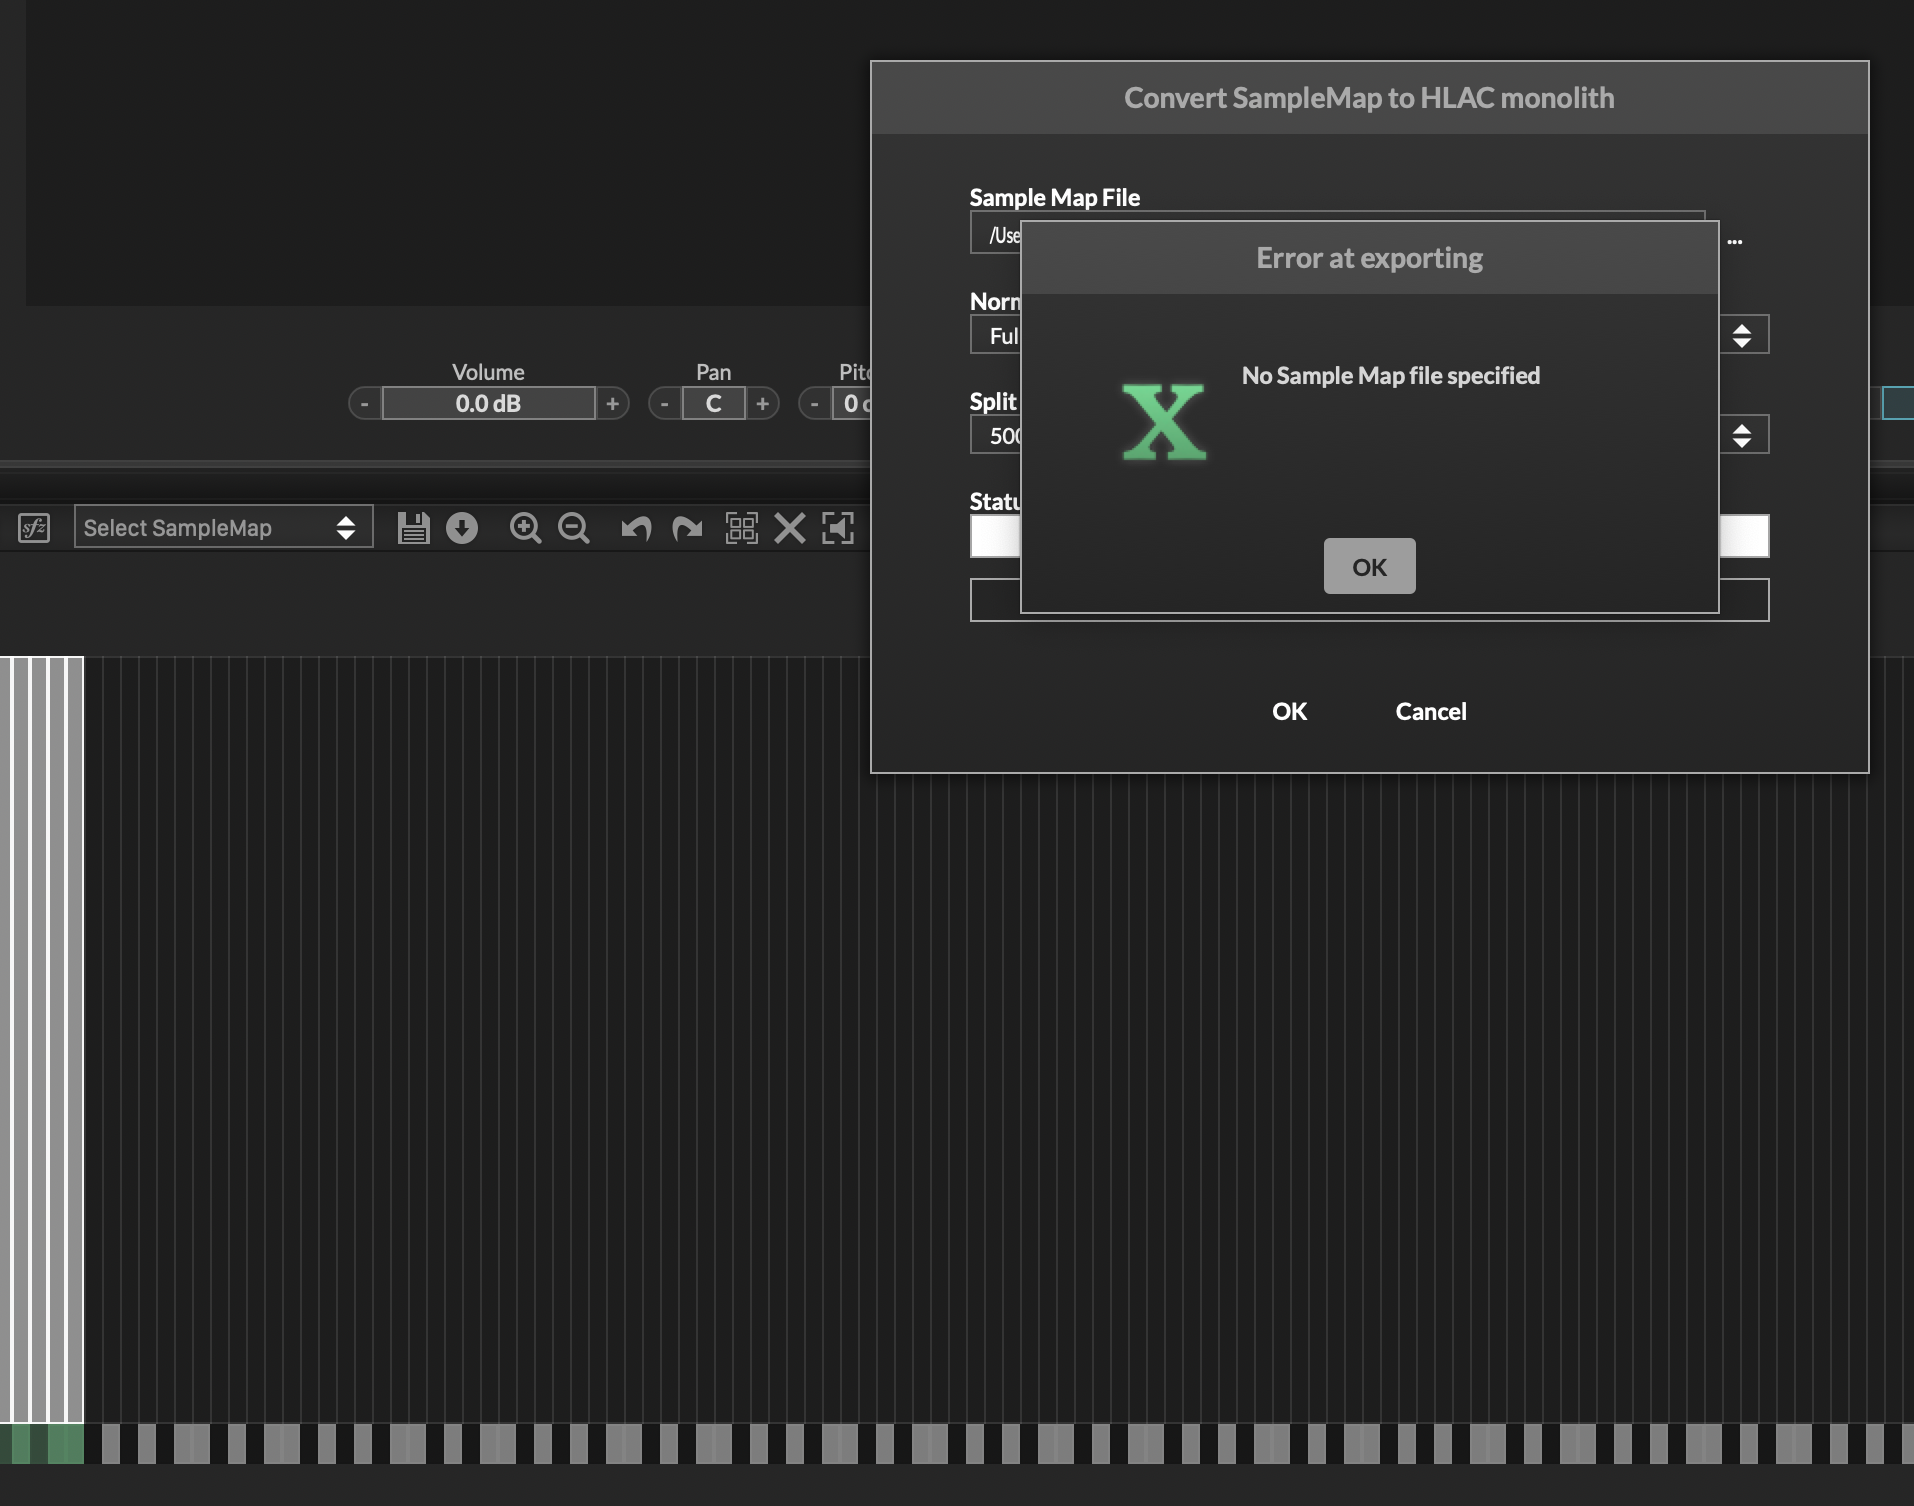
Task: Click the green X error icon
Action: click(x=1164, y=421)
